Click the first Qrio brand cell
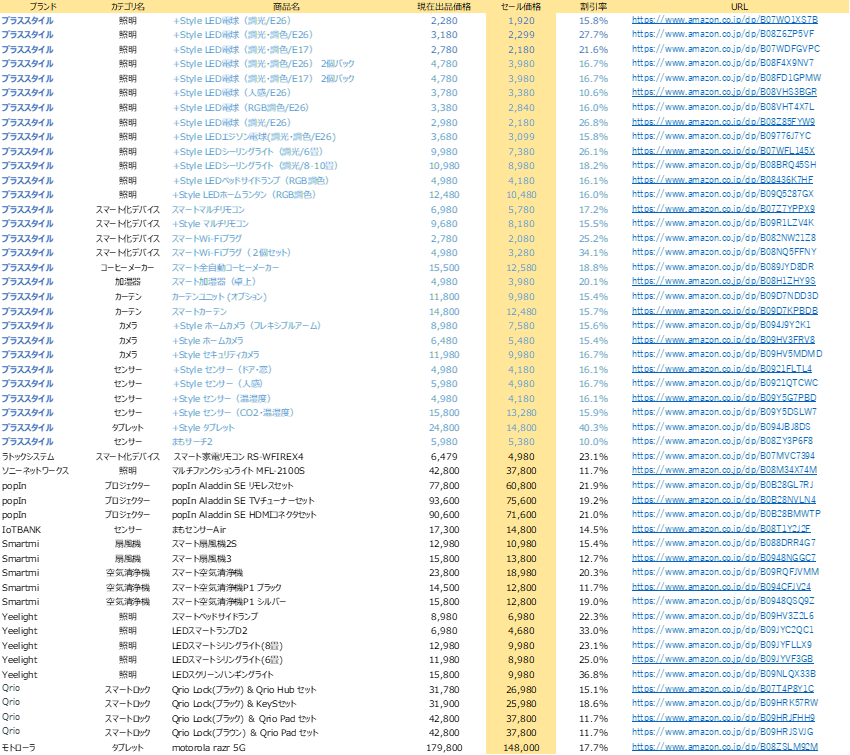This screenshot has height=755, width=850. click(x=11, y=688)
